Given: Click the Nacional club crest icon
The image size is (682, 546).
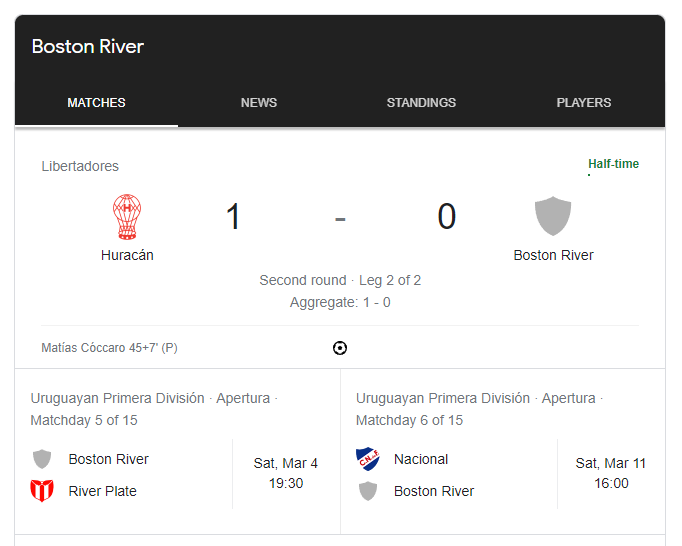Looking at the screenshot, I should click(x=368, y=459).
